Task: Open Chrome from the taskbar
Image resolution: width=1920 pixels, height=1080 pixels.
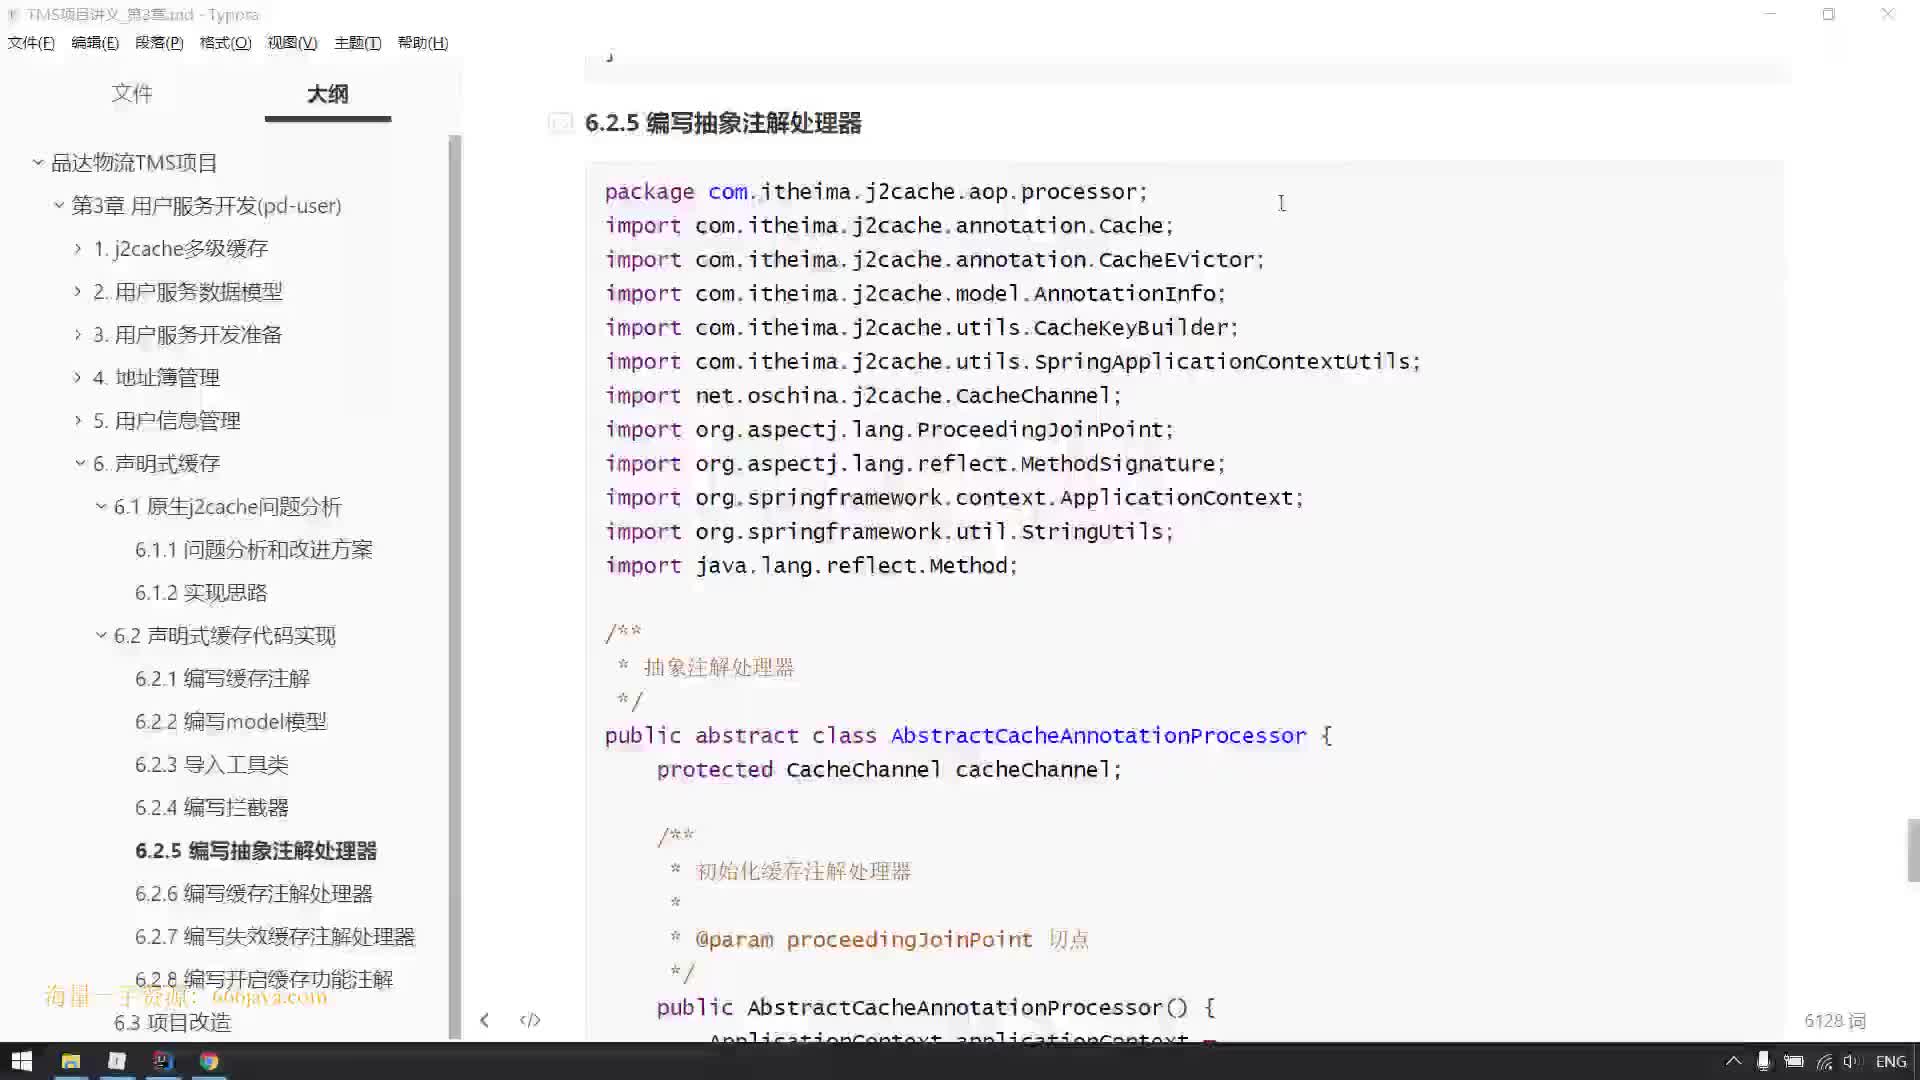Action: (208, 1061)
